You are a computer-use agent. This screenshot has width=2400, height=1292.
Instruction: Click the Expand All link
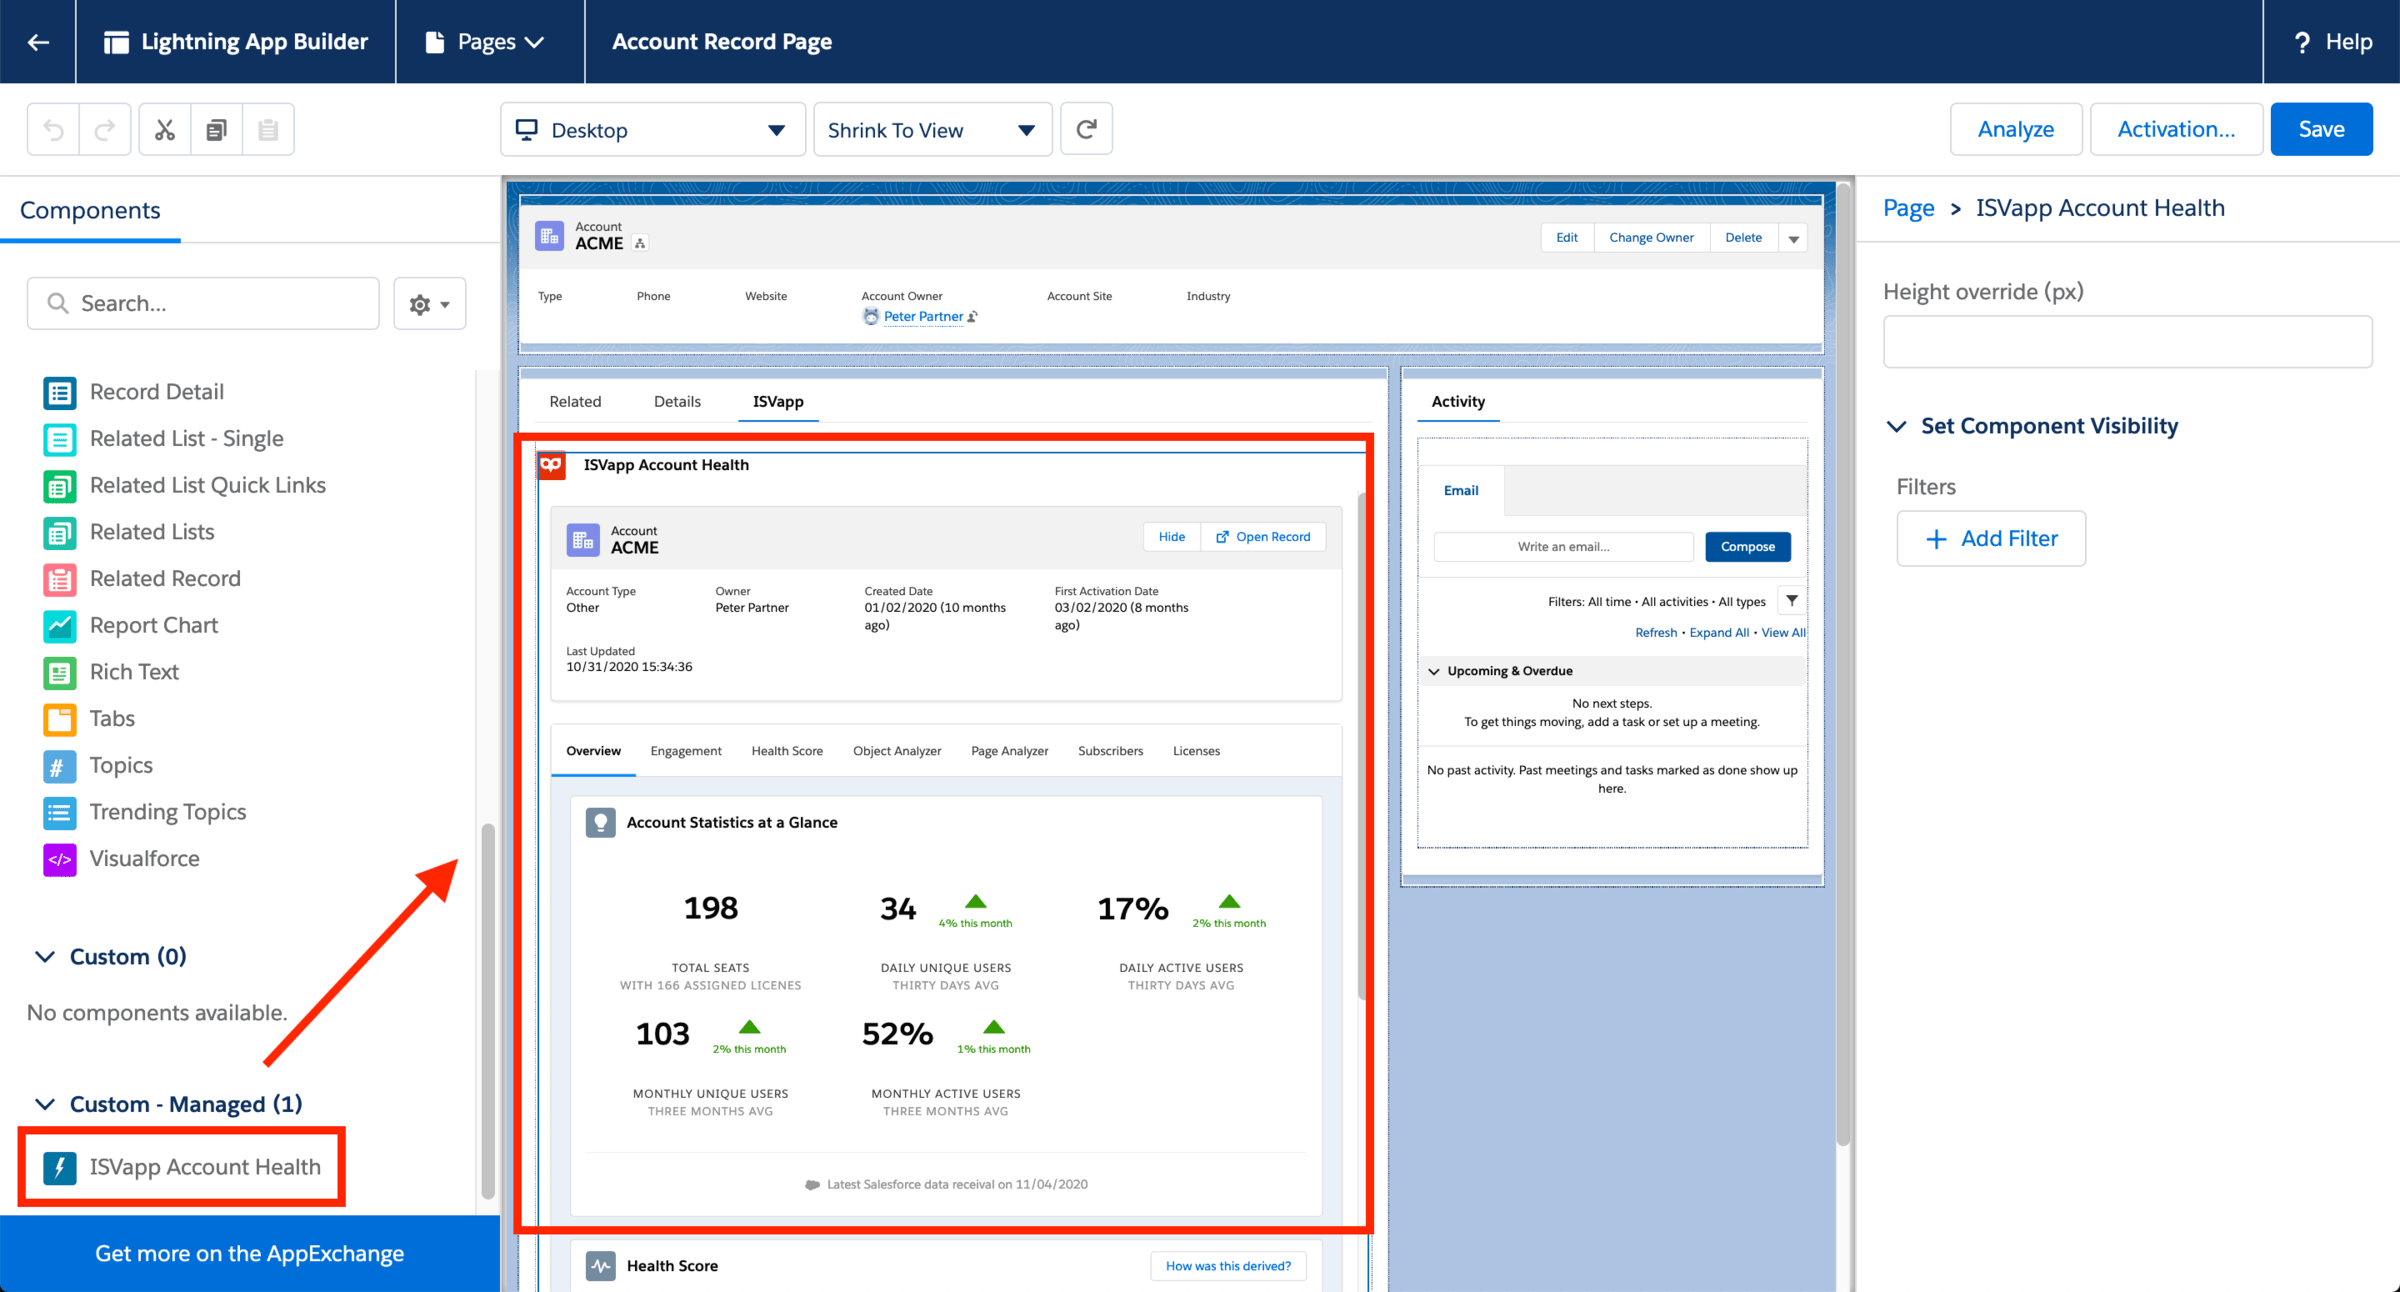click(1719, 633)
